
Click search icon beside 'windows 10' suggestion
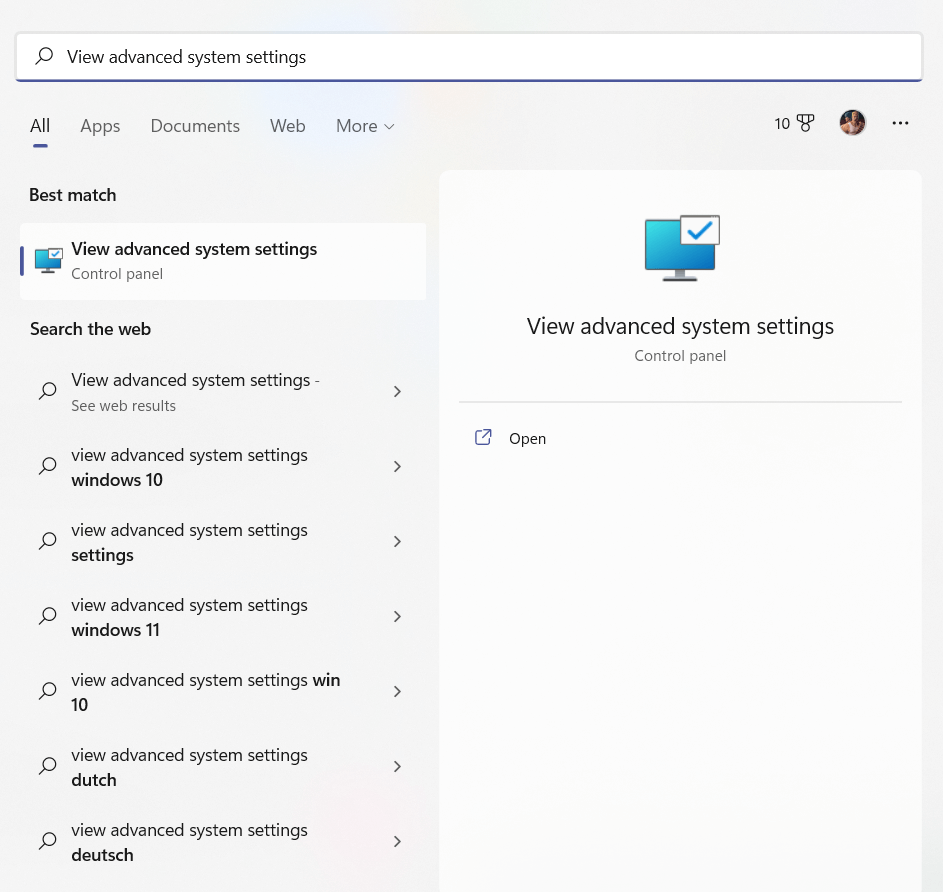click(48, 466)
